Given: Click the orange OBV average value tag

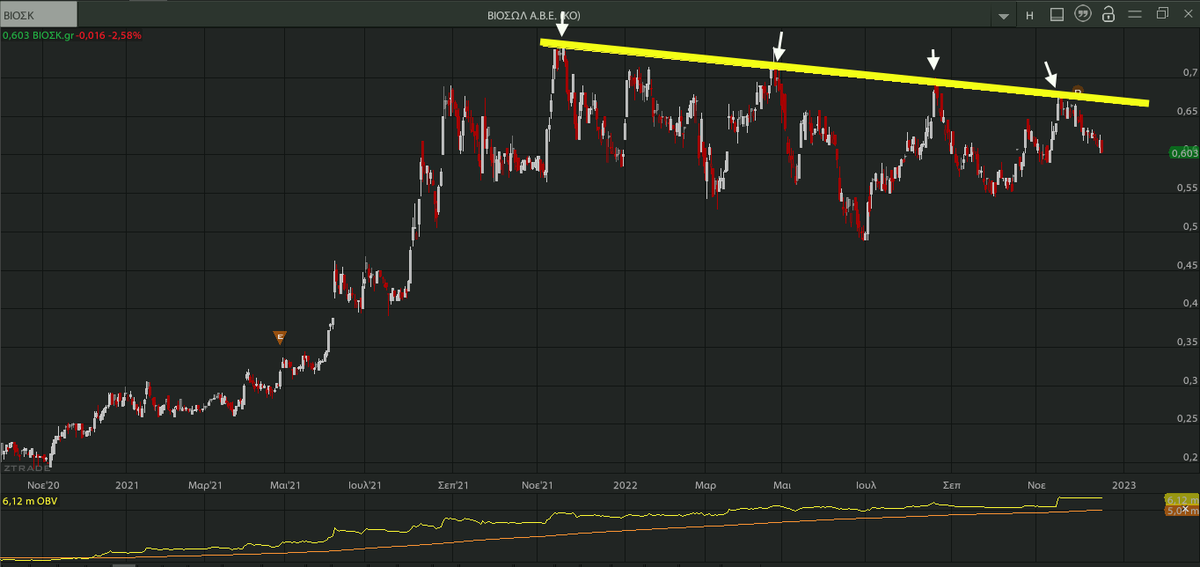Looking at the screenshot, I should click(1181, 511).
